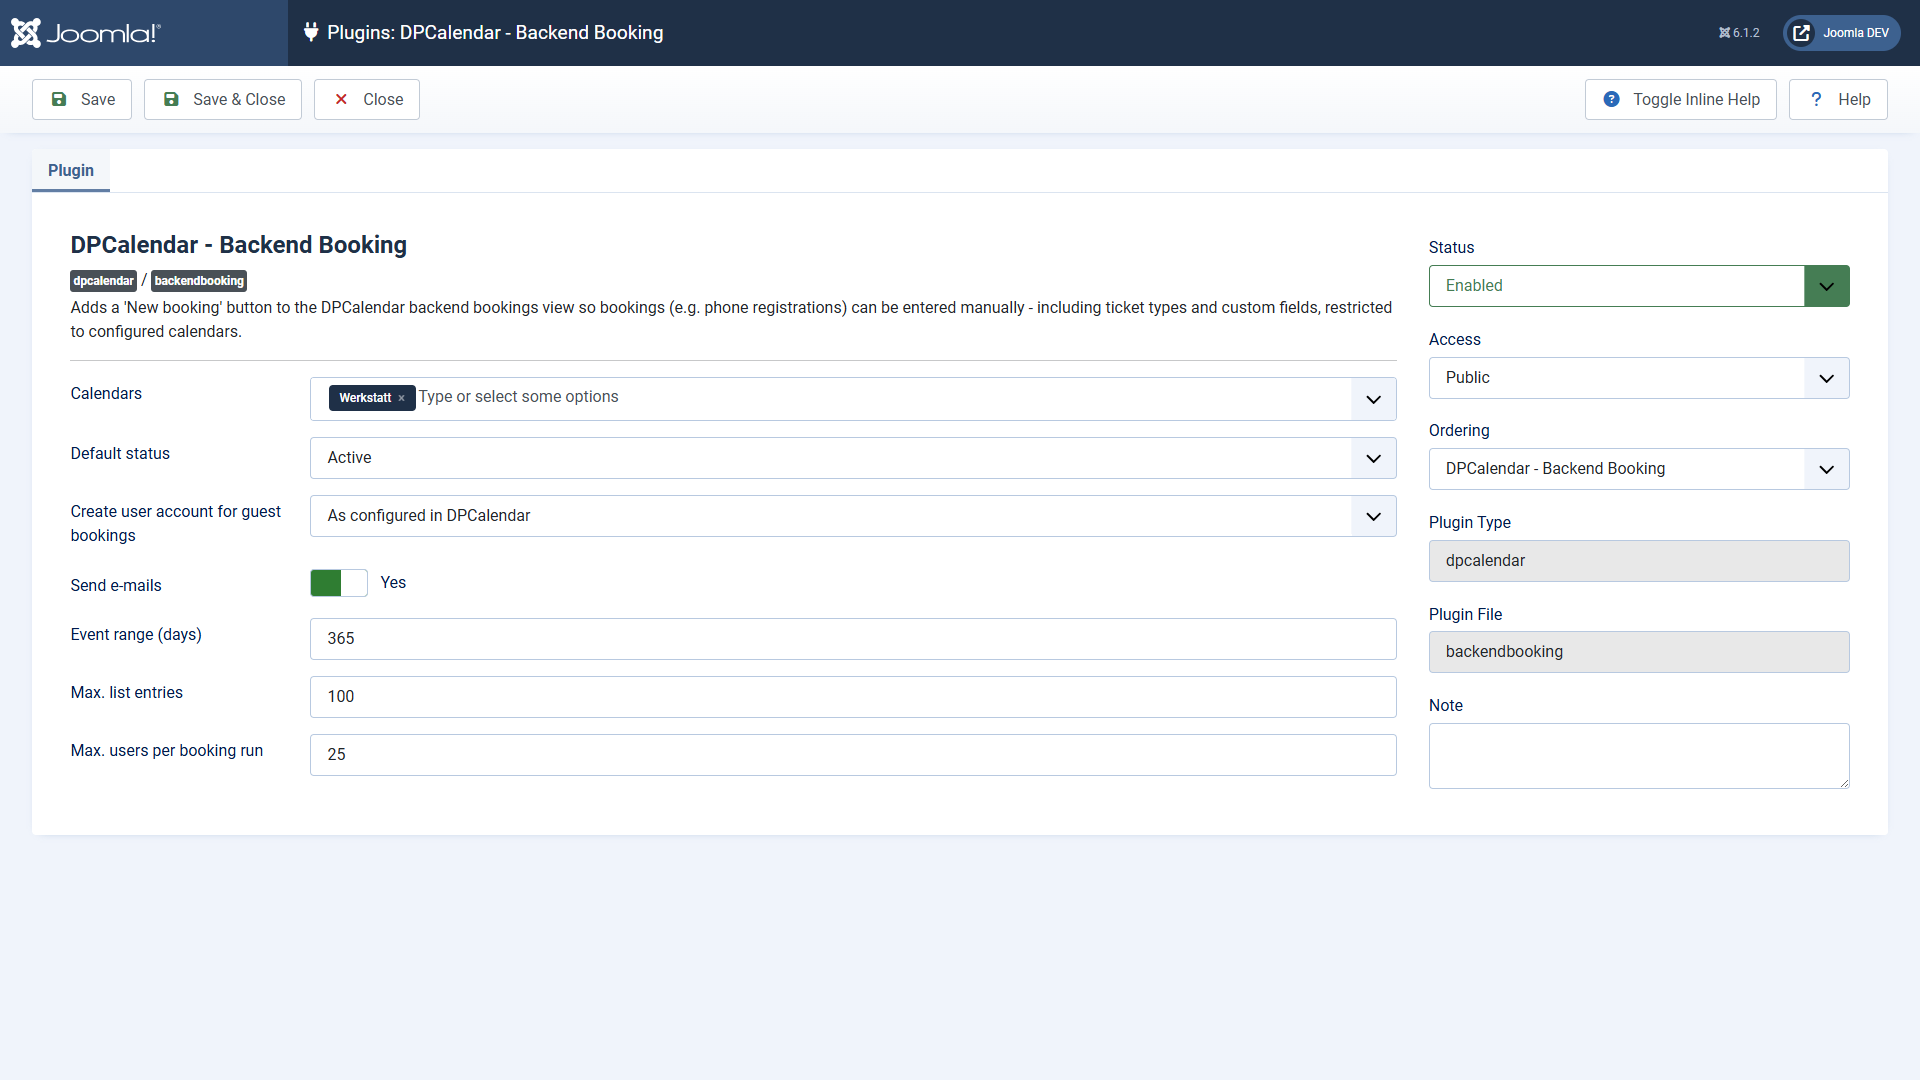Screen dimensions: 1920x1080
Task: Click the Save button
Action: point(82,100)
